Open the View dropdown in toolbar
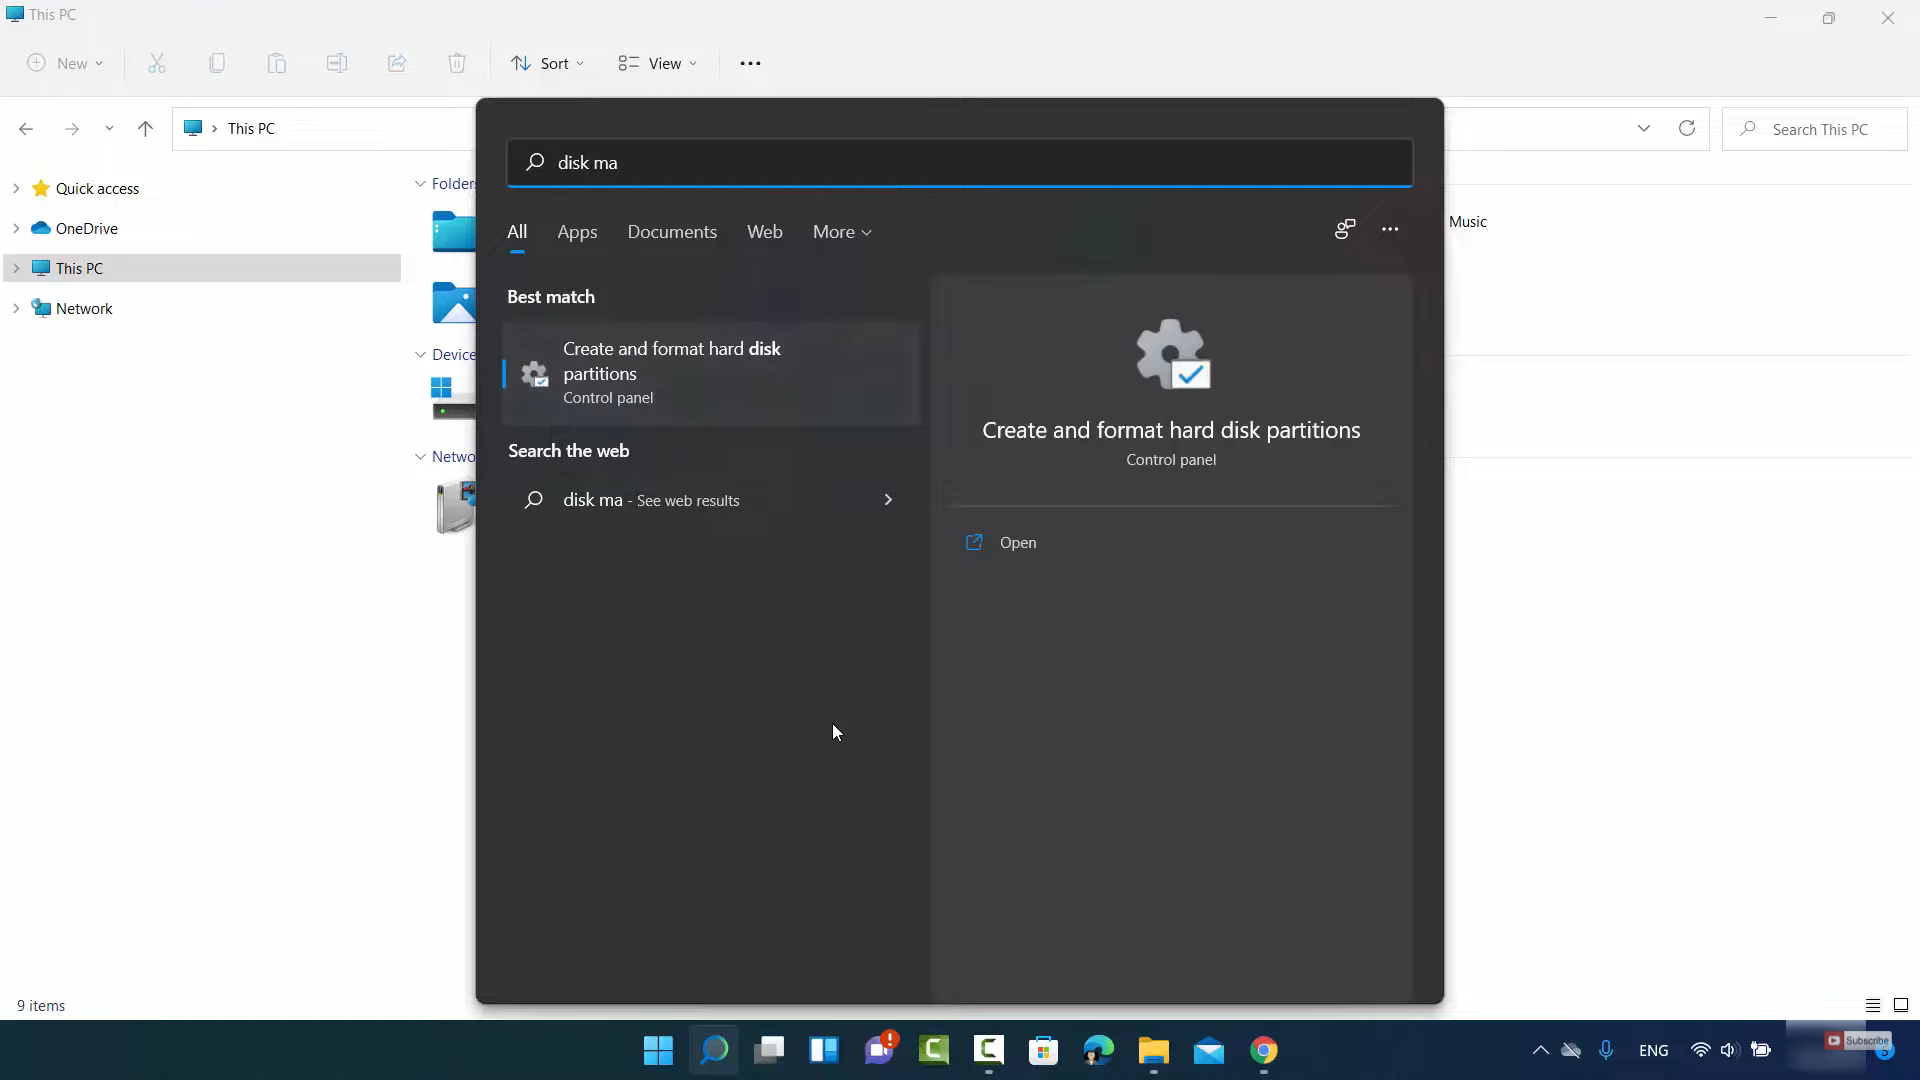 [657, 63]
